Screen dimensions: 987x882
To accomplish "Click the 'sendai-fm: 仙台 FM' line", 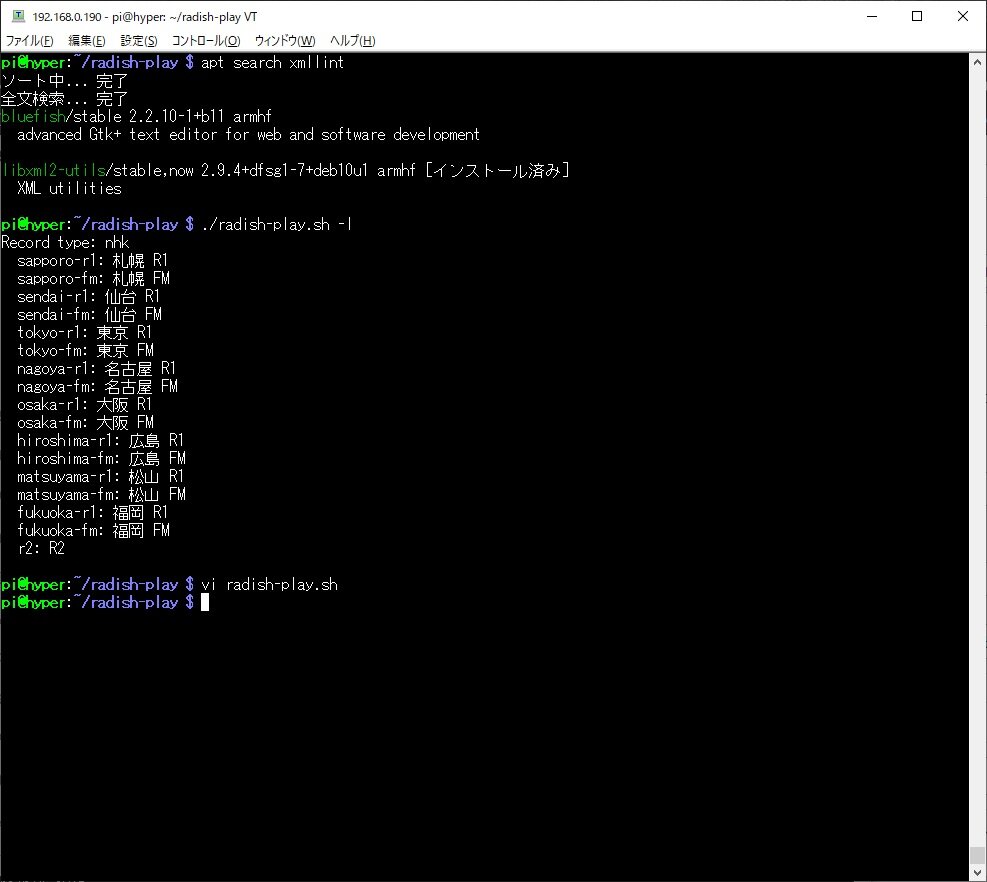I will click(89, 314).
